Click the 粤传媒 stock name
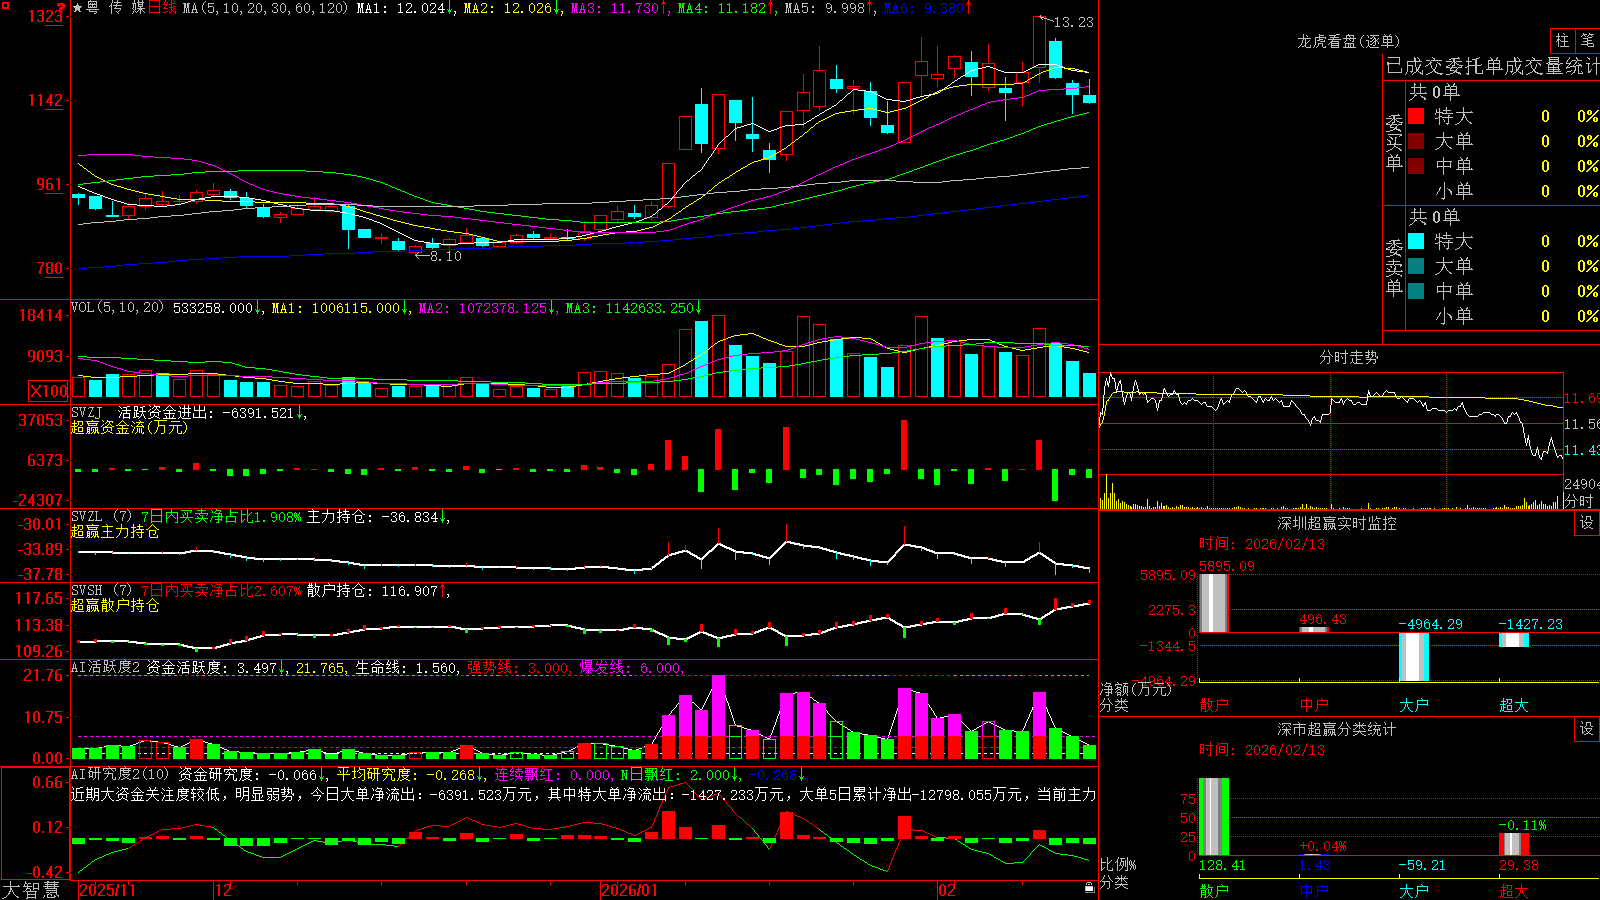Image resolution: width=1600 pixels, height=900 pixels. (x=116, y=8)
